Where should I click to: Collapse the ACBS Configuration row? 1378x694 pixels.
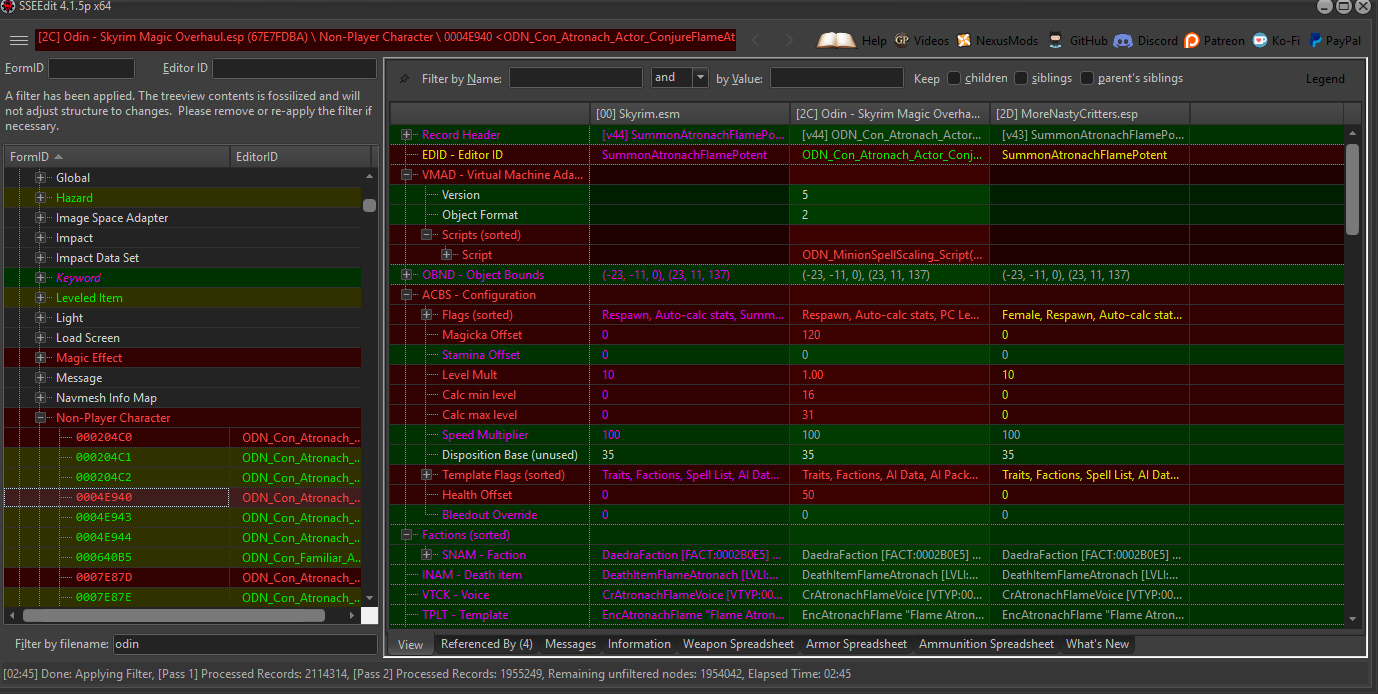click(x=407, y=295)
